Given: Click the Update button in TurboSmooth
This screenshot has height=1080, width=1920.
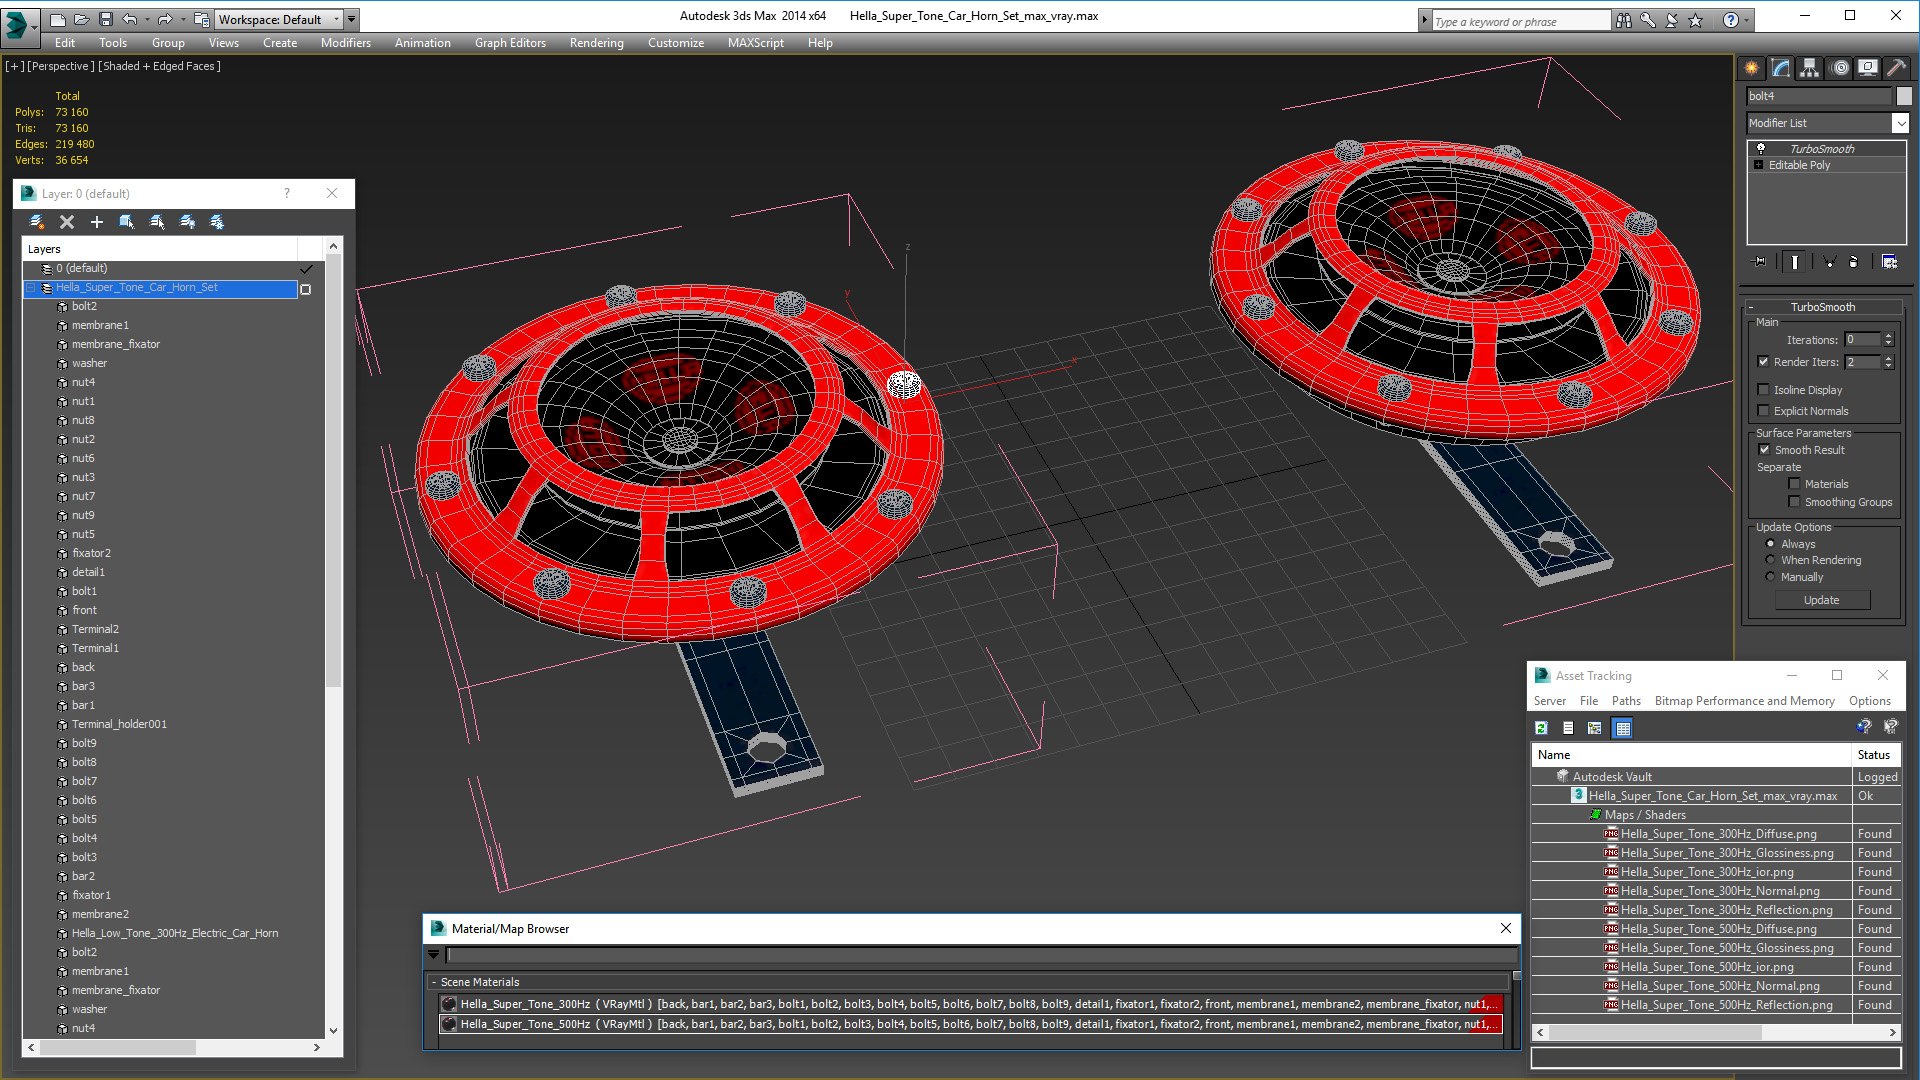Looking at the screenshot, I should coord(1821,600).
